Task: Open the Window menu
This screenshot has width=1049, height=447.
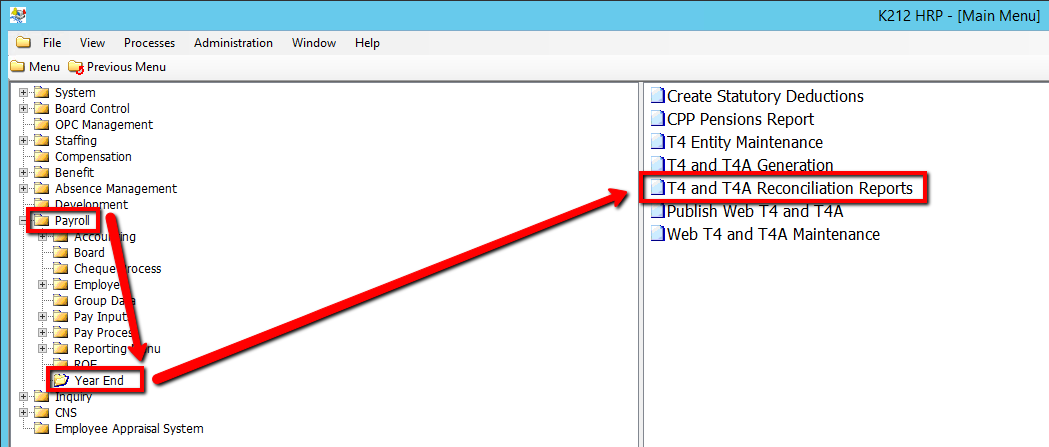Action: click(313, 43)
